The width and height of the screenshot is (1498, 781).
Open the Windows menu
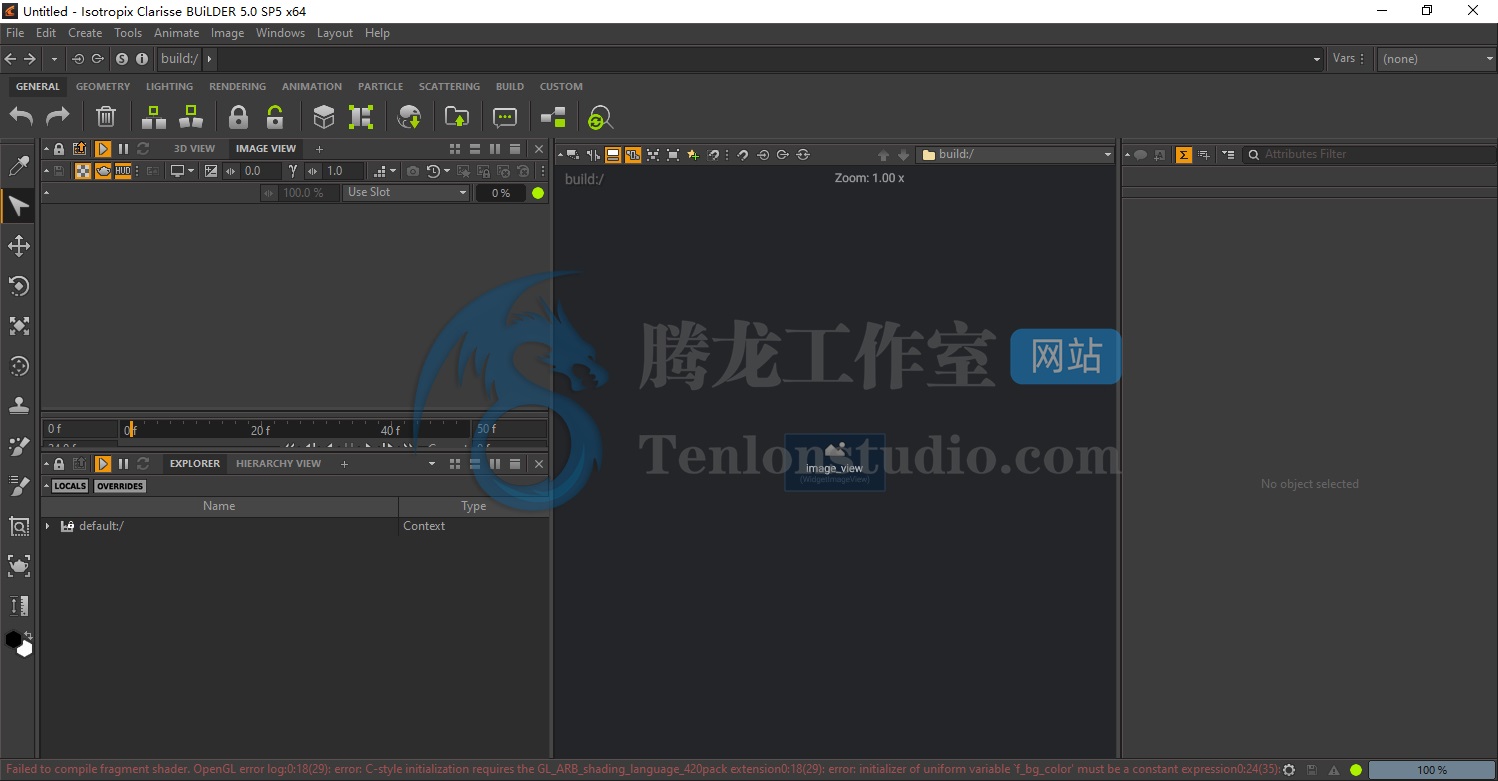tap(280, 33)
